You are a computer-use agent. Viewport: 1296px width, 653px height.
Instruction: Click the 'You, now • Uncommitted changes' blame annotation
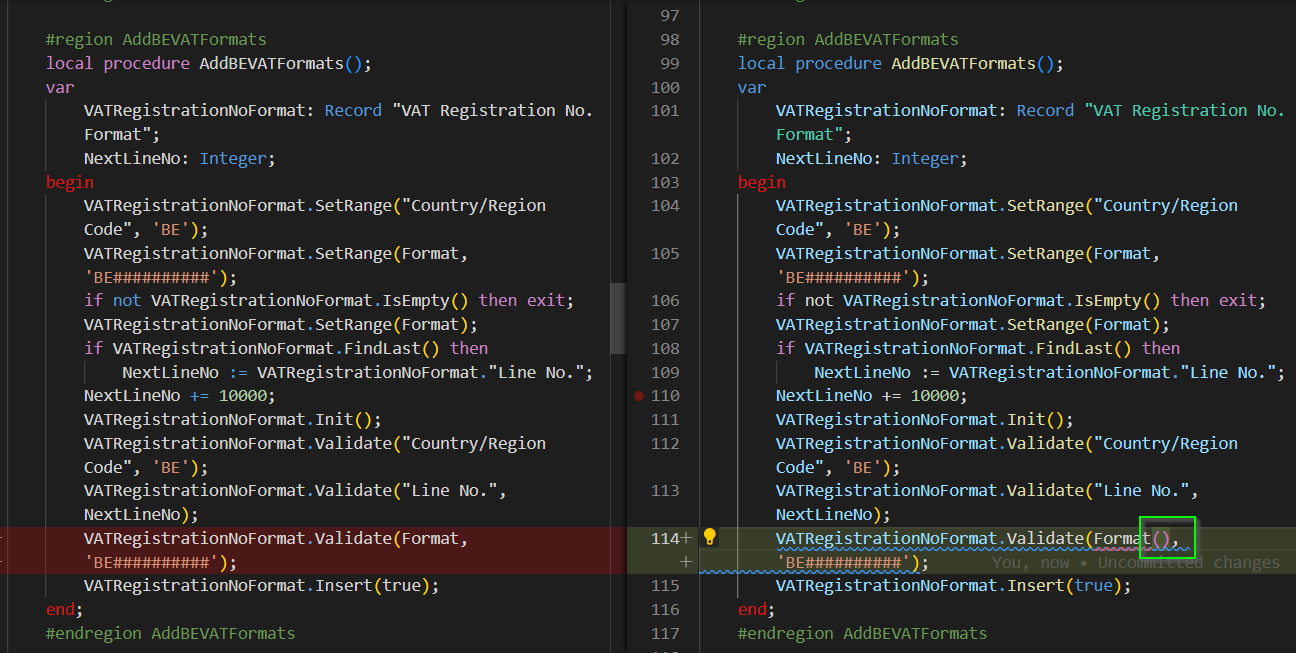point(1130,562)
